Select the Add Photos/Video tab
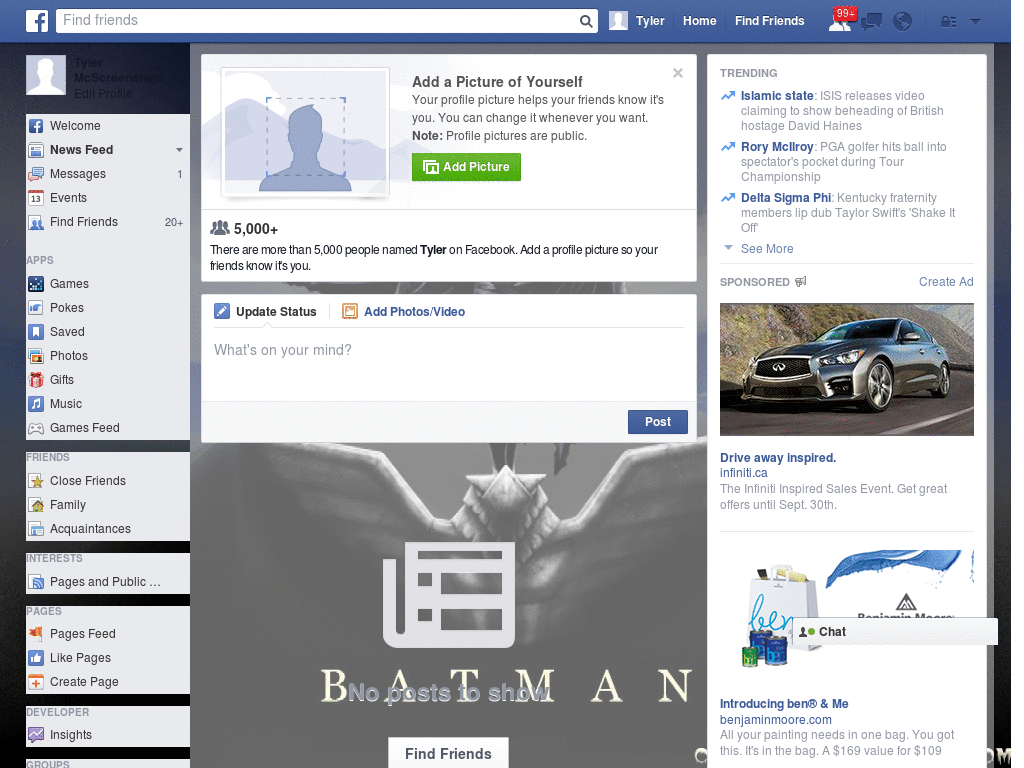Screen dimensions: 1024x768 404,312
